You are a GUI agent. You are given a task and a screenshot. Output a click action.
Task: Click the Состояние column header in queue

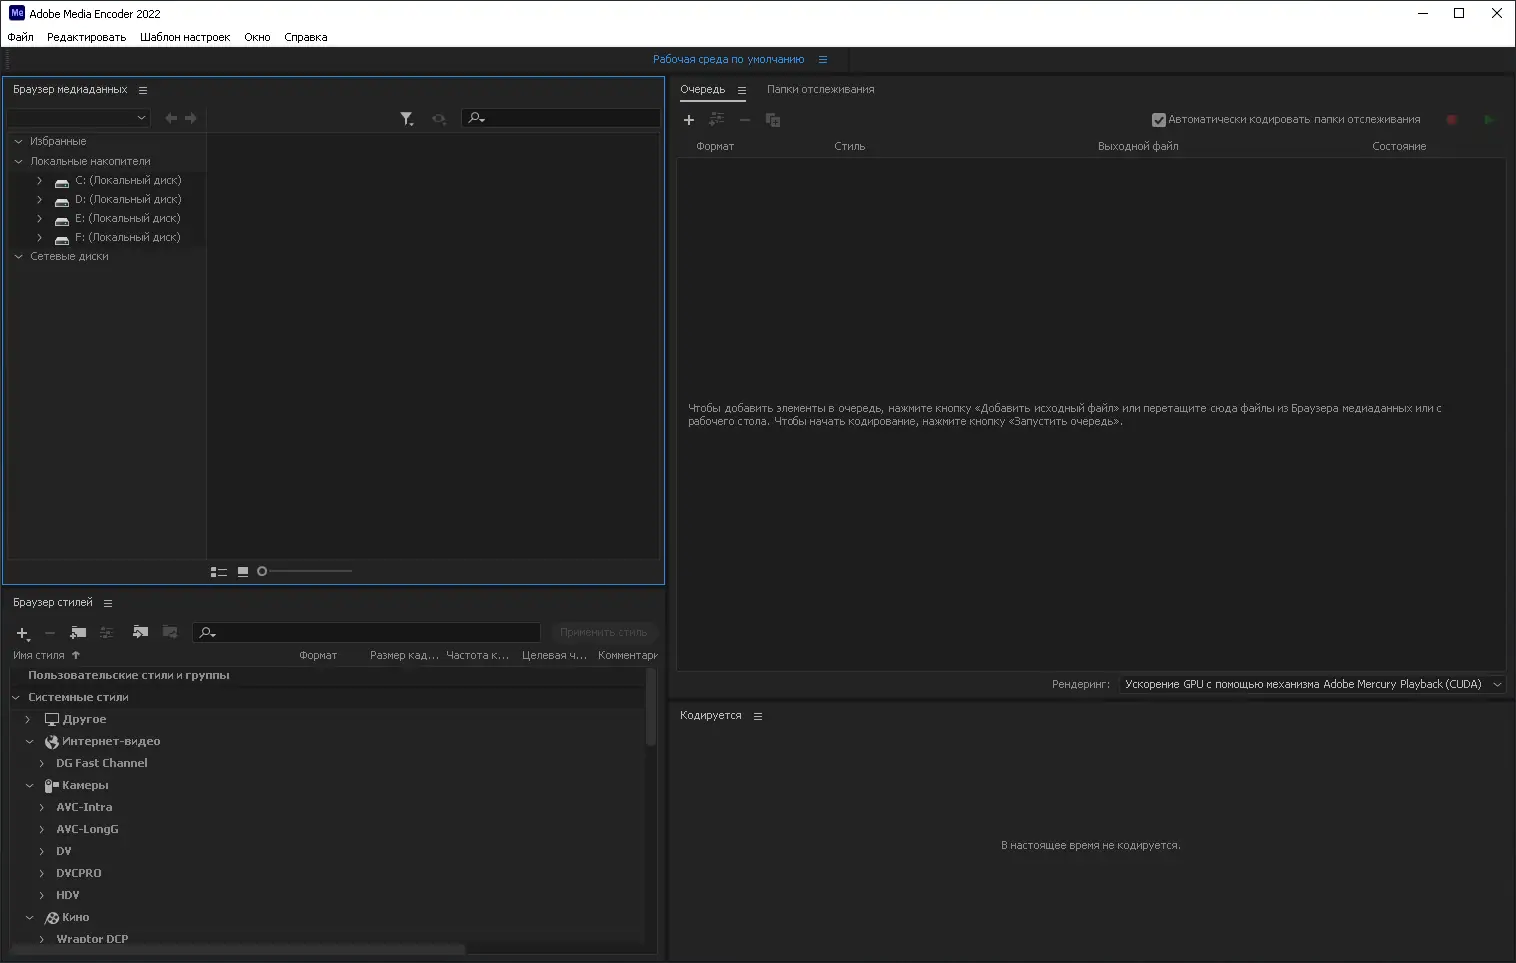pos(1399,147)
